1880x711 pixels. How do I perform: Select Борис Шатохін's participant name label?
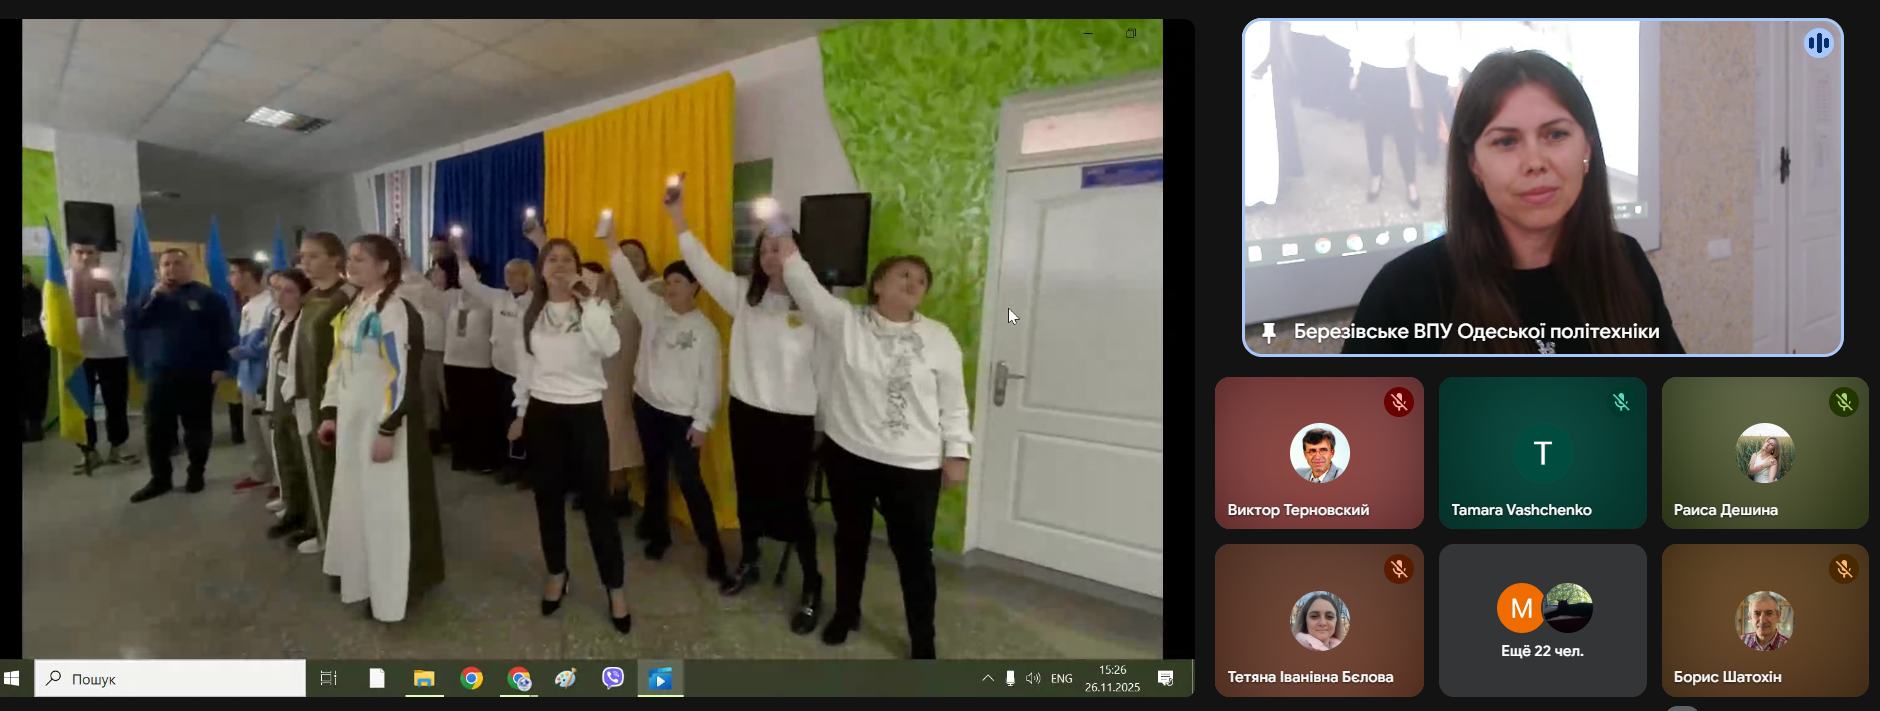click(x=1727, y=677)
